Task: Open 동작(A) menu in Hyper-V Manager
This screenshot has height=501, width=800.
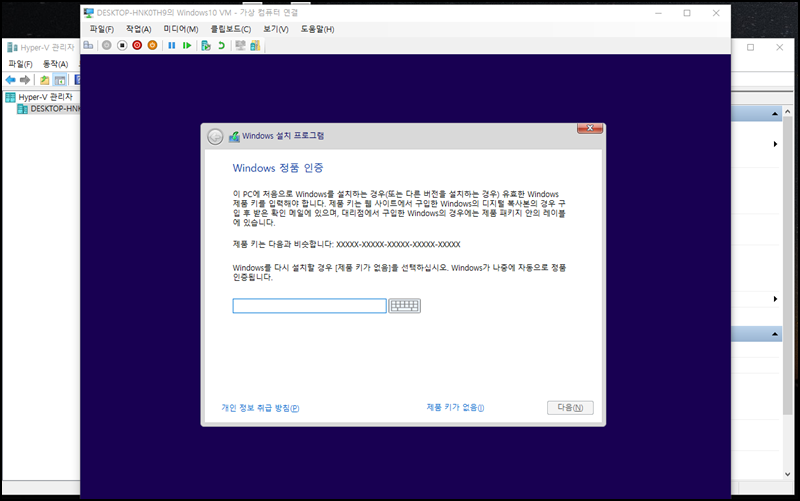Action: [x=55, y=64]
